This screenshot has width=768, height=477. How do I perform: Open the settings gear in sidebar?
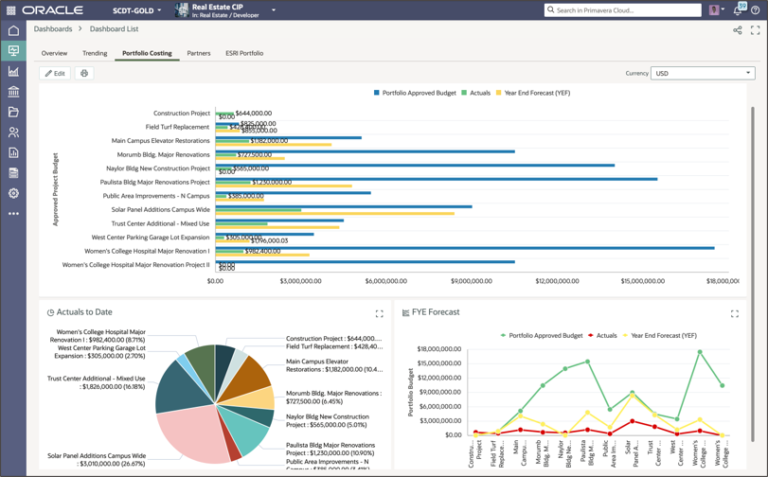[x=13, y=193]
